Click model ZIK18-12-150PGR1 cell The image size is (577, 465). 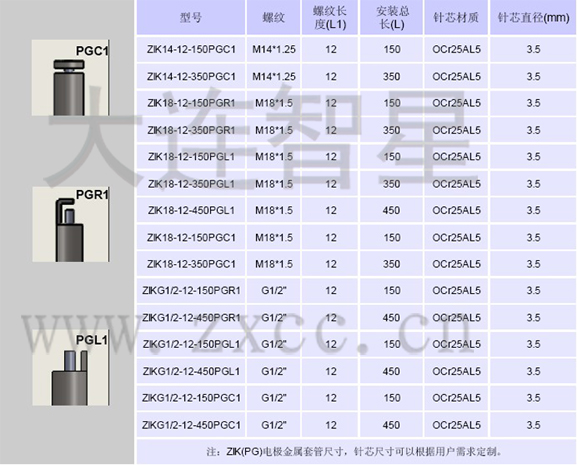click(191, 103)
